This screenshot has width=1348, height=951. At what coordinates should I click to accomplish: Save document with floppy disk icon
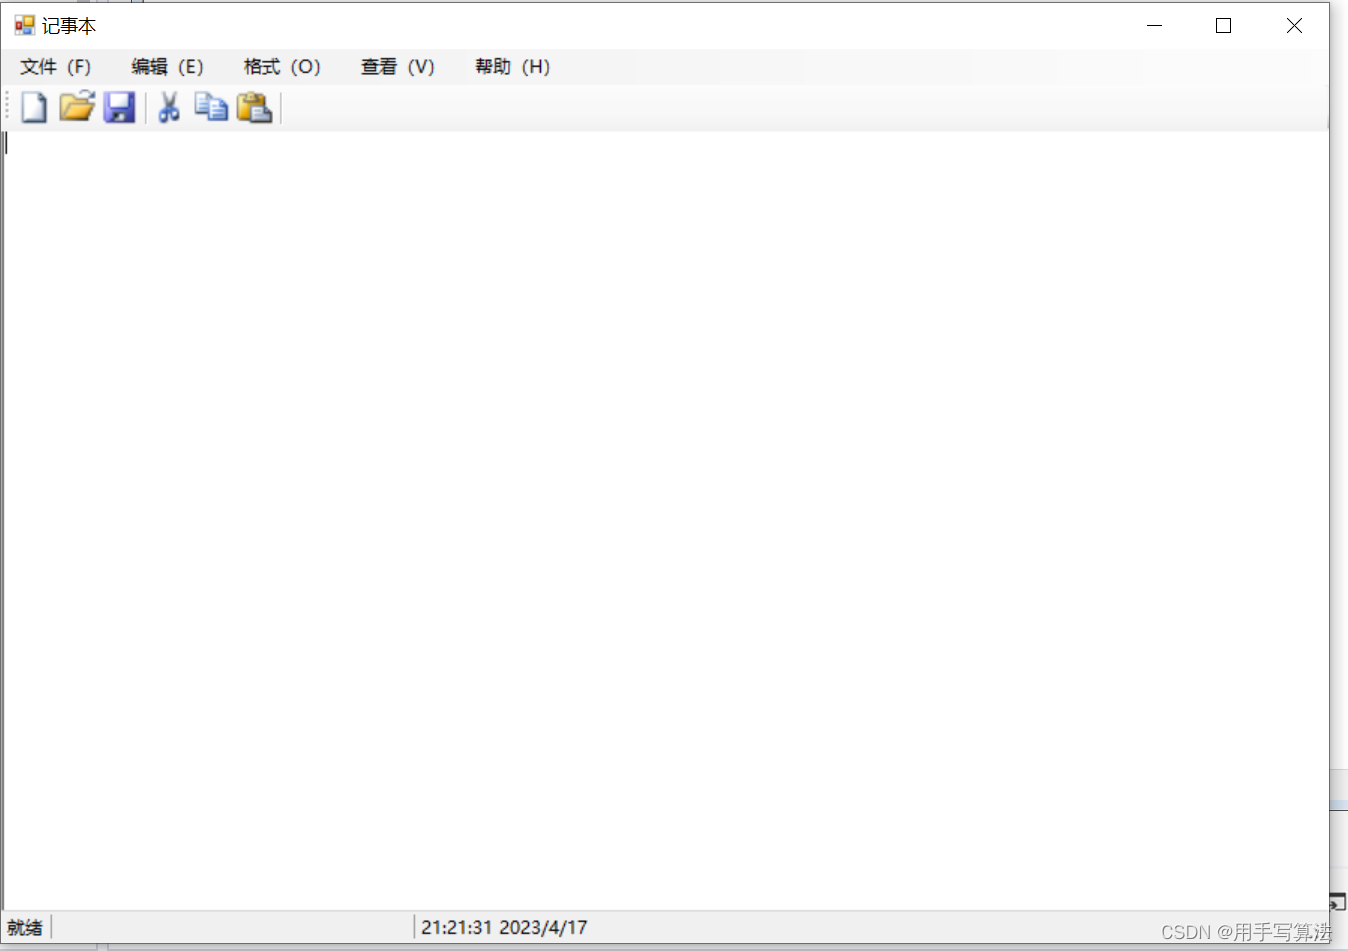[119, 107]
